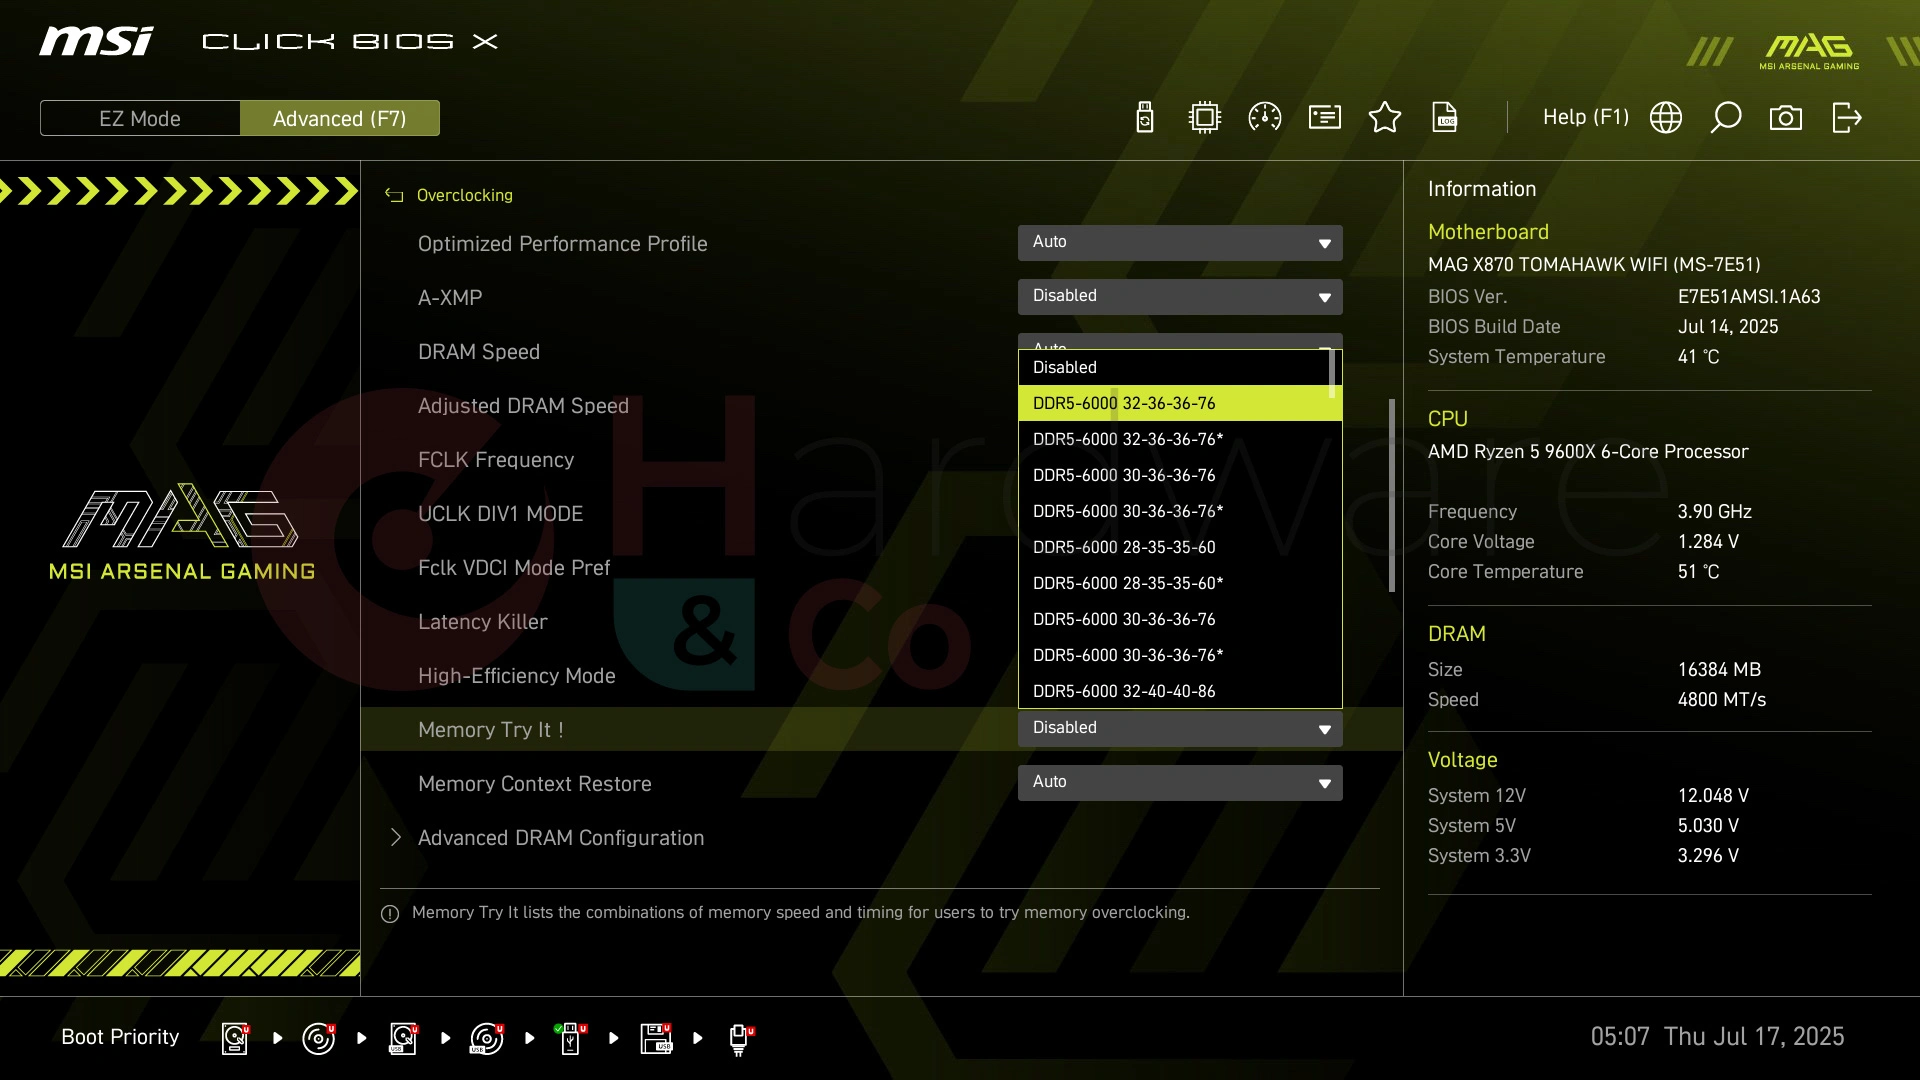The width and height of the screenshot is (1920, 1080).
Task: Select the DRAM Speed setting label
Action: (x=479, y=352)
